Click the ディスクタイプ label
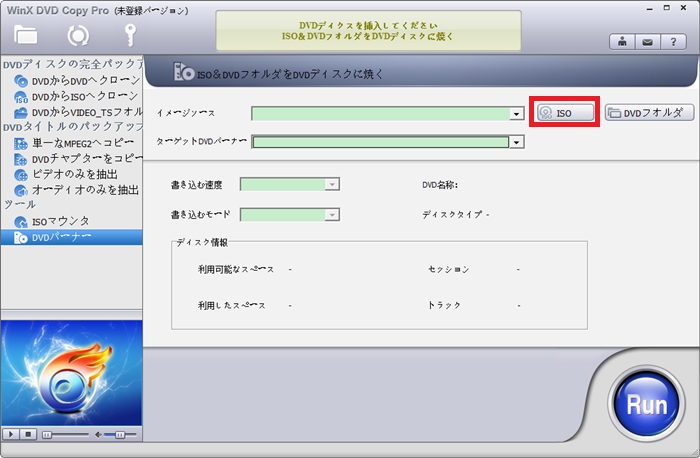 (x=453, y=215)
